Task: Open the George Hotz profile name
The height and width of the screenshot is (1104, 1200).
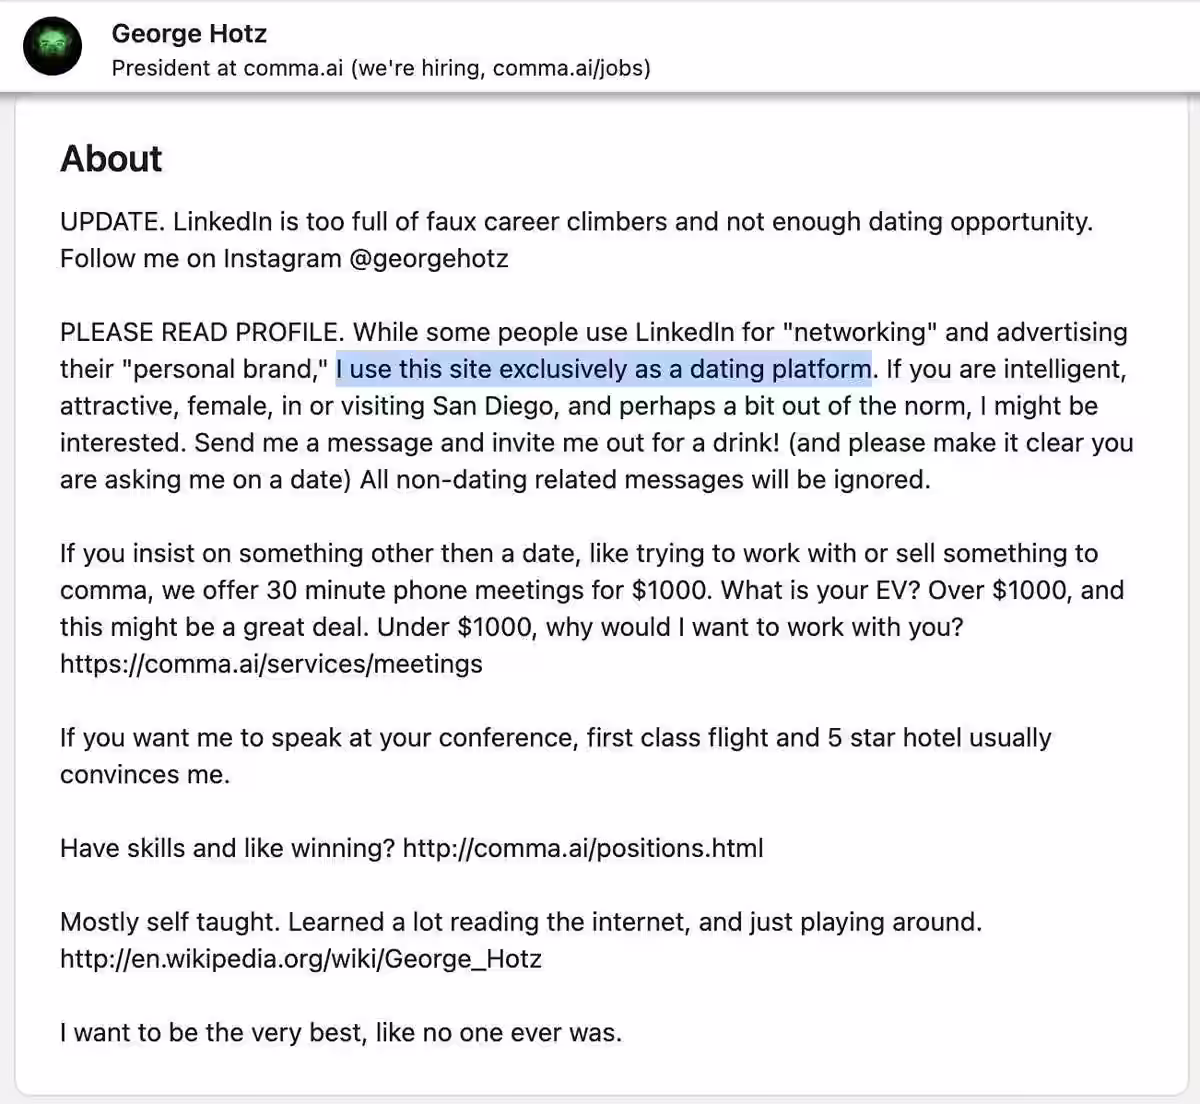Action: [x=189, y=33]
